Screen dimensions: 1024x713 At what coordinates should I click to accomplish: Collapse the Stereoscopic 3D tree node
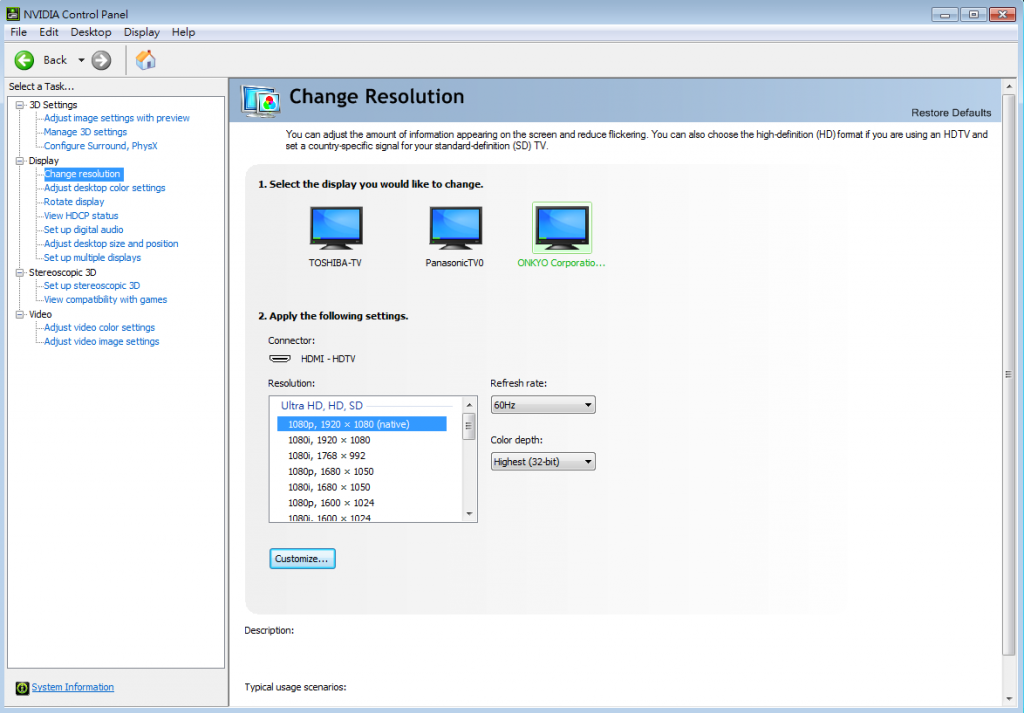(20, 272)
